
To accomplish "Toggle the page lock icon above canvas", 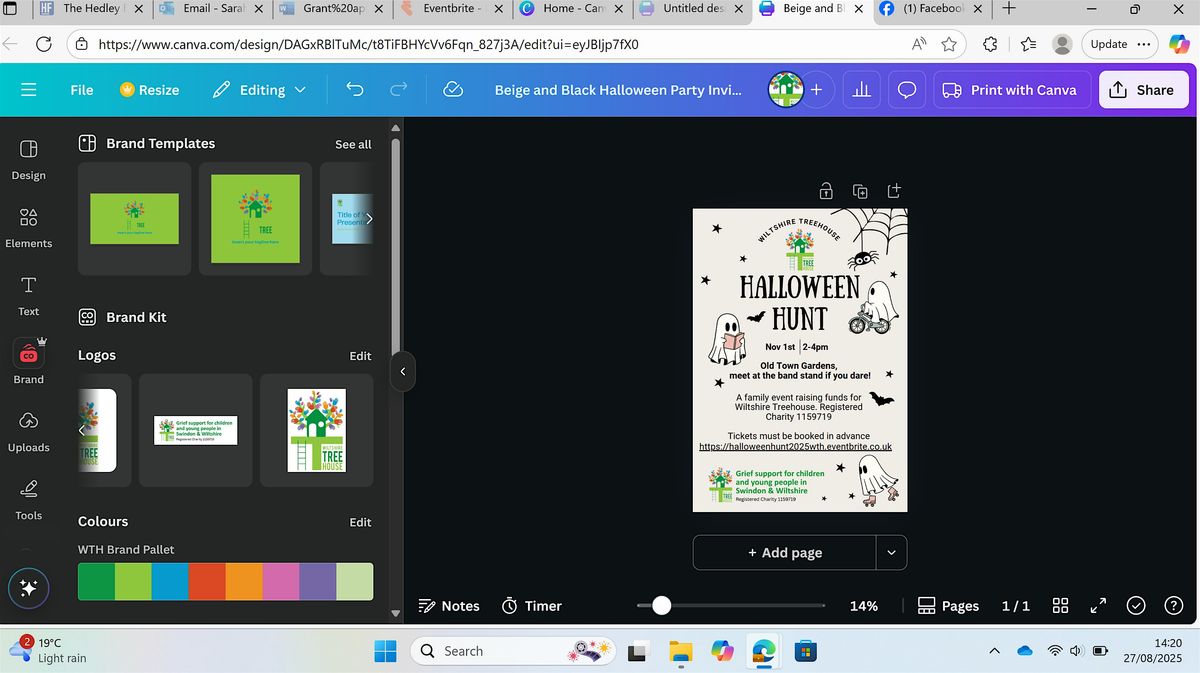I will click(826, 191).
